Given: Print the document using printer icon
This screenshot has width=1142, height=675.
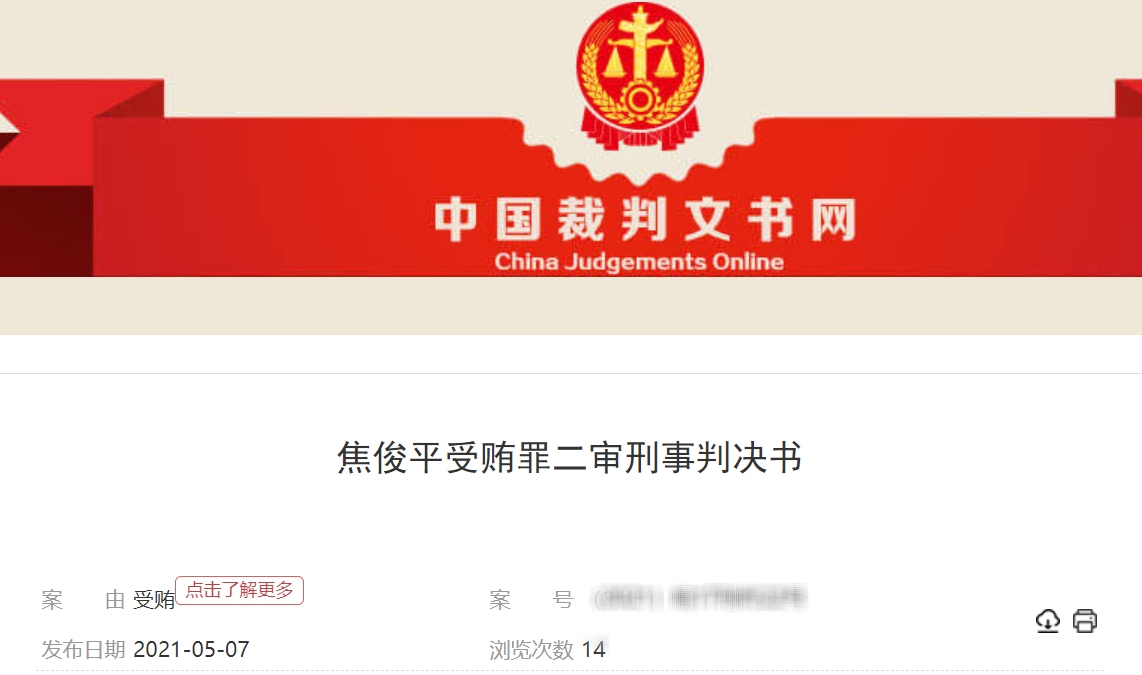Looking at the screenshot, I should (x=1084, y=620).
